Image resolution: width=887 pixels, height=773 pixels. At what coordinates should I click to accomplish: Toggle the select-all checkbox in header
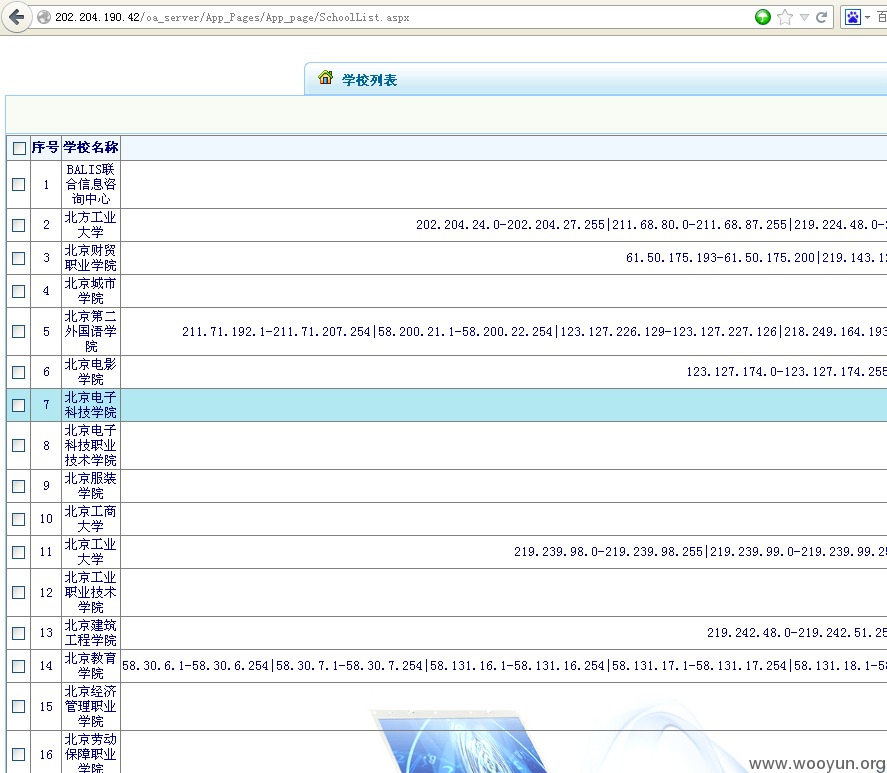tap(19, 148)
